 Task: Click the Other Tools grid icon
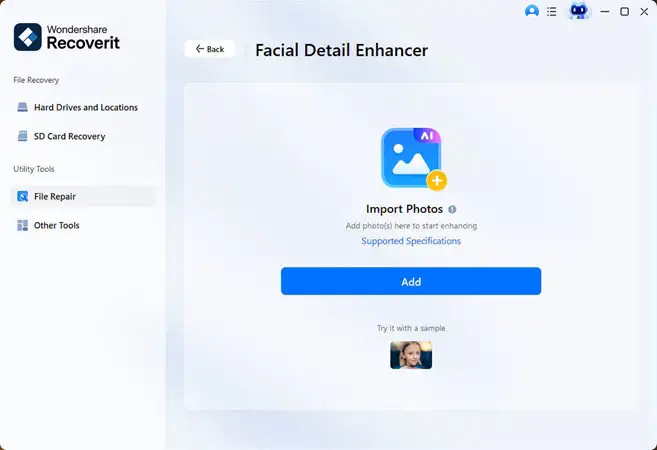point(23,225)
